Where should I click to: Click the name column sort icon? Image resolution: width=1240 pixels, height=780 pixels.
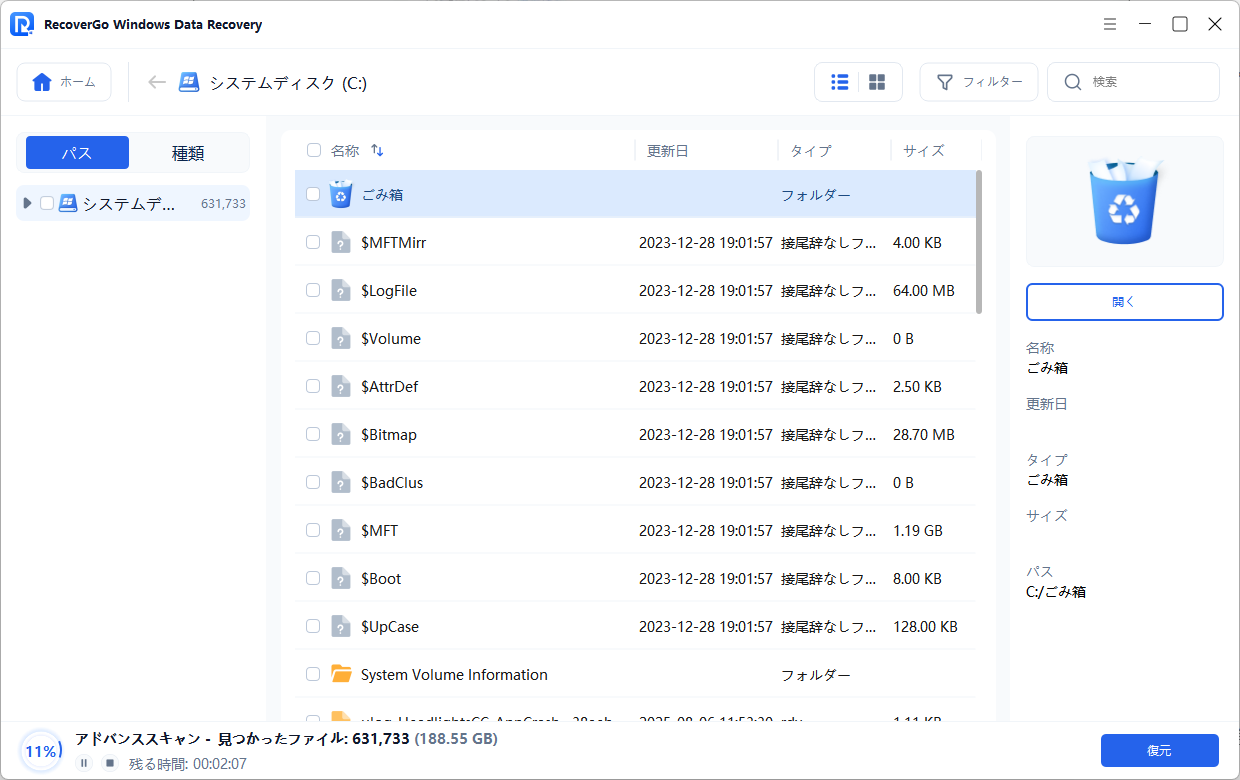(377, 151)
